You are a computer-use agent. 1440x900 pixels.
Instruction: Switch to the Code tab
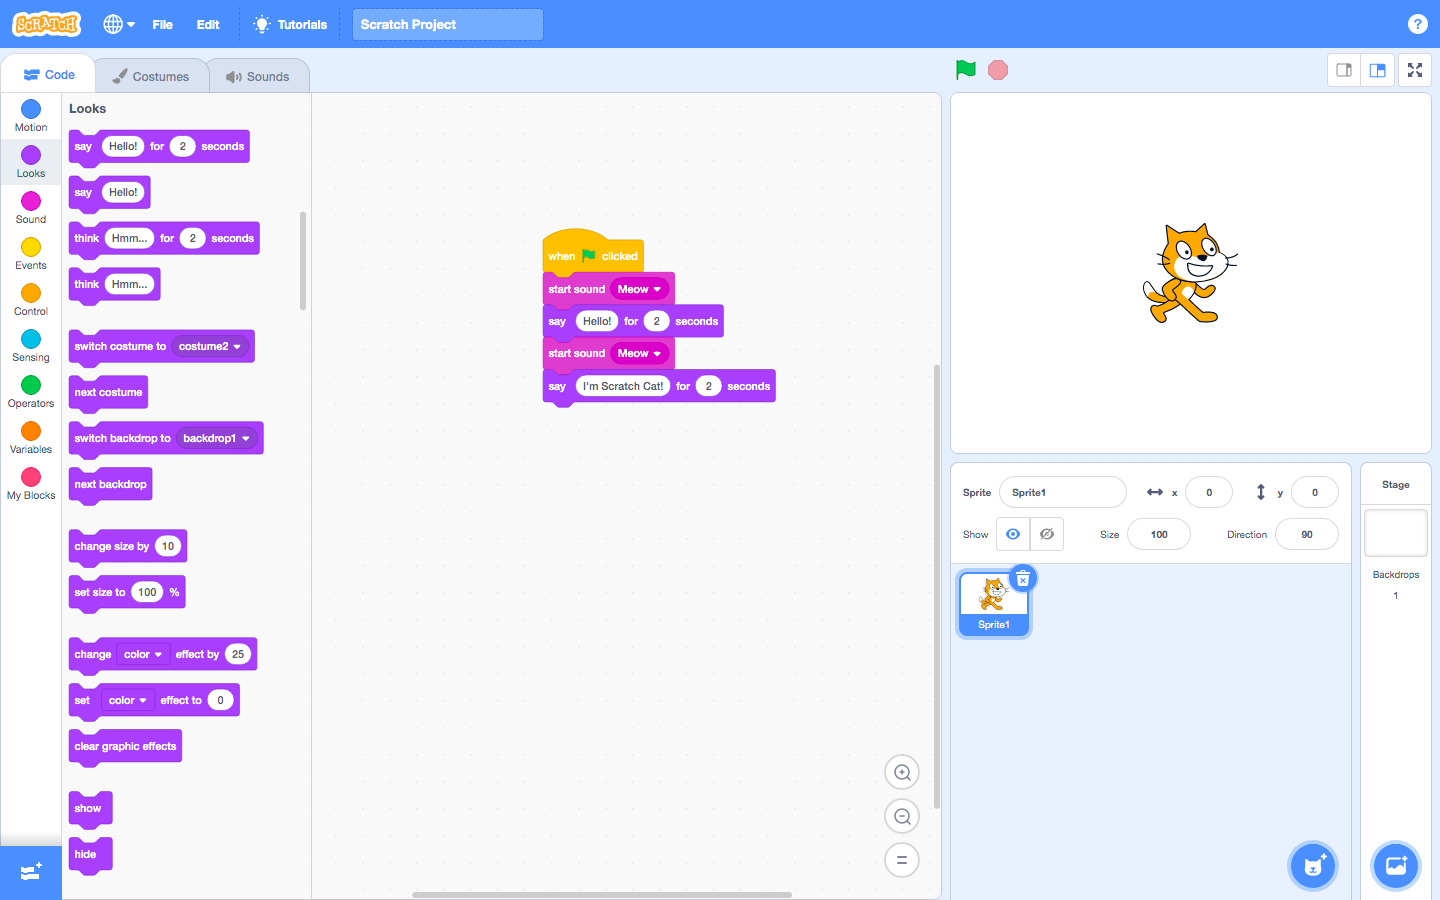click(x=49, y=75)
